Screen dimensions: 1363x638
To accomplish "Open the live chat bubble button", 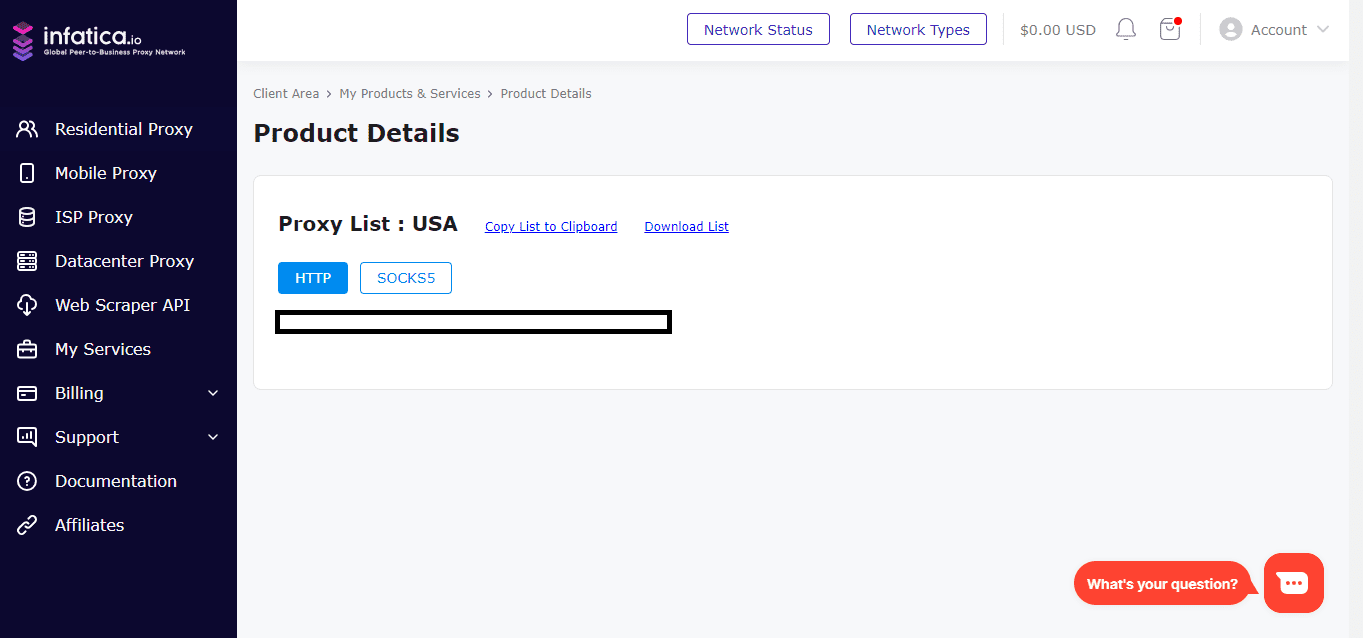I will pos(1294,583).
